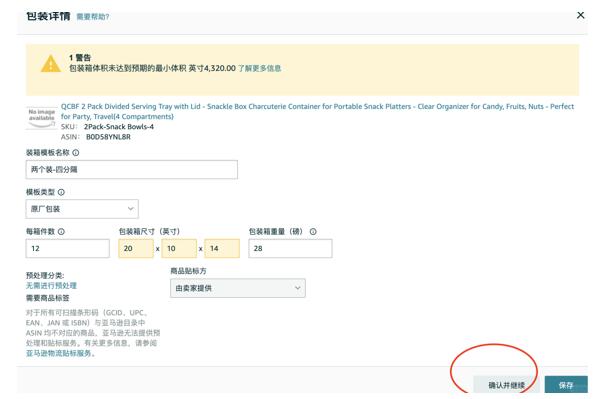Click the 保存 button

566,385
